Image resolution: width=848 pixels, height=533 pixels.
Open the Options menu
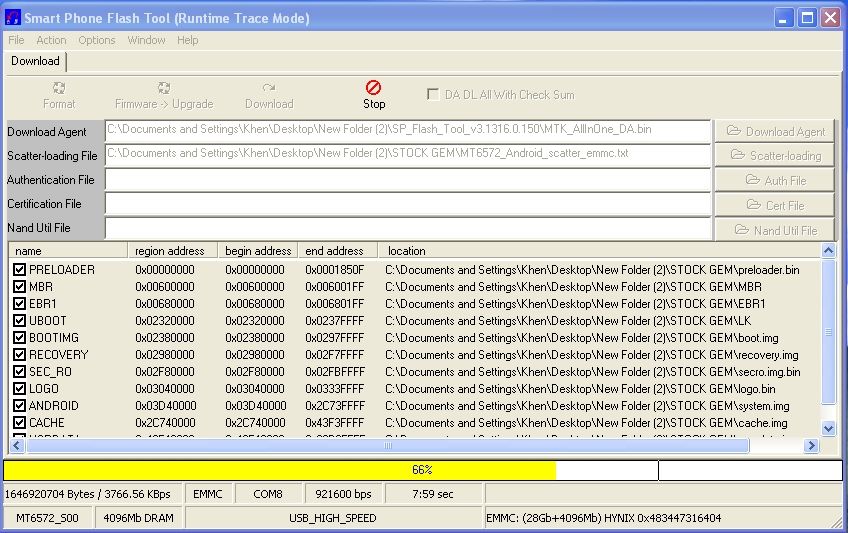click(x=97, y=40)
